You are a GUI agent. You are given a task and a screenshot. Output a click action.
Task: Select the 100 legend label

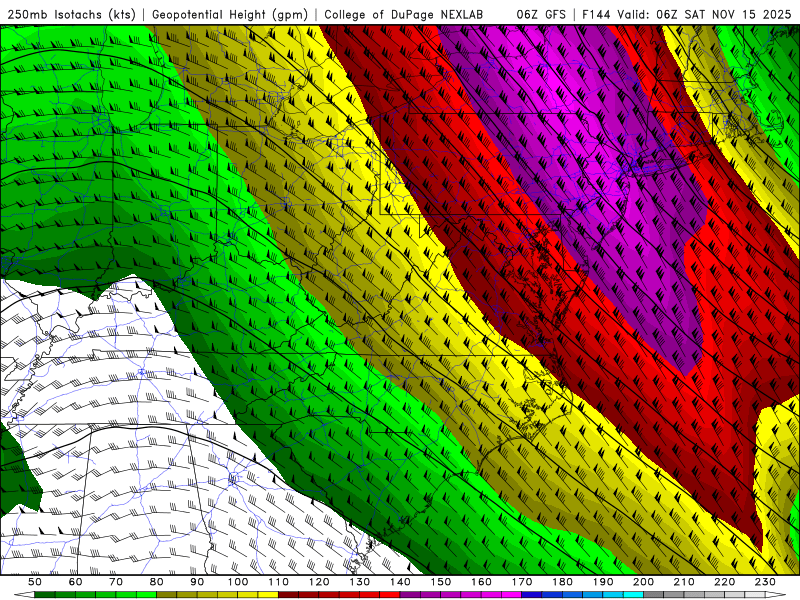[x=238, y=582]
